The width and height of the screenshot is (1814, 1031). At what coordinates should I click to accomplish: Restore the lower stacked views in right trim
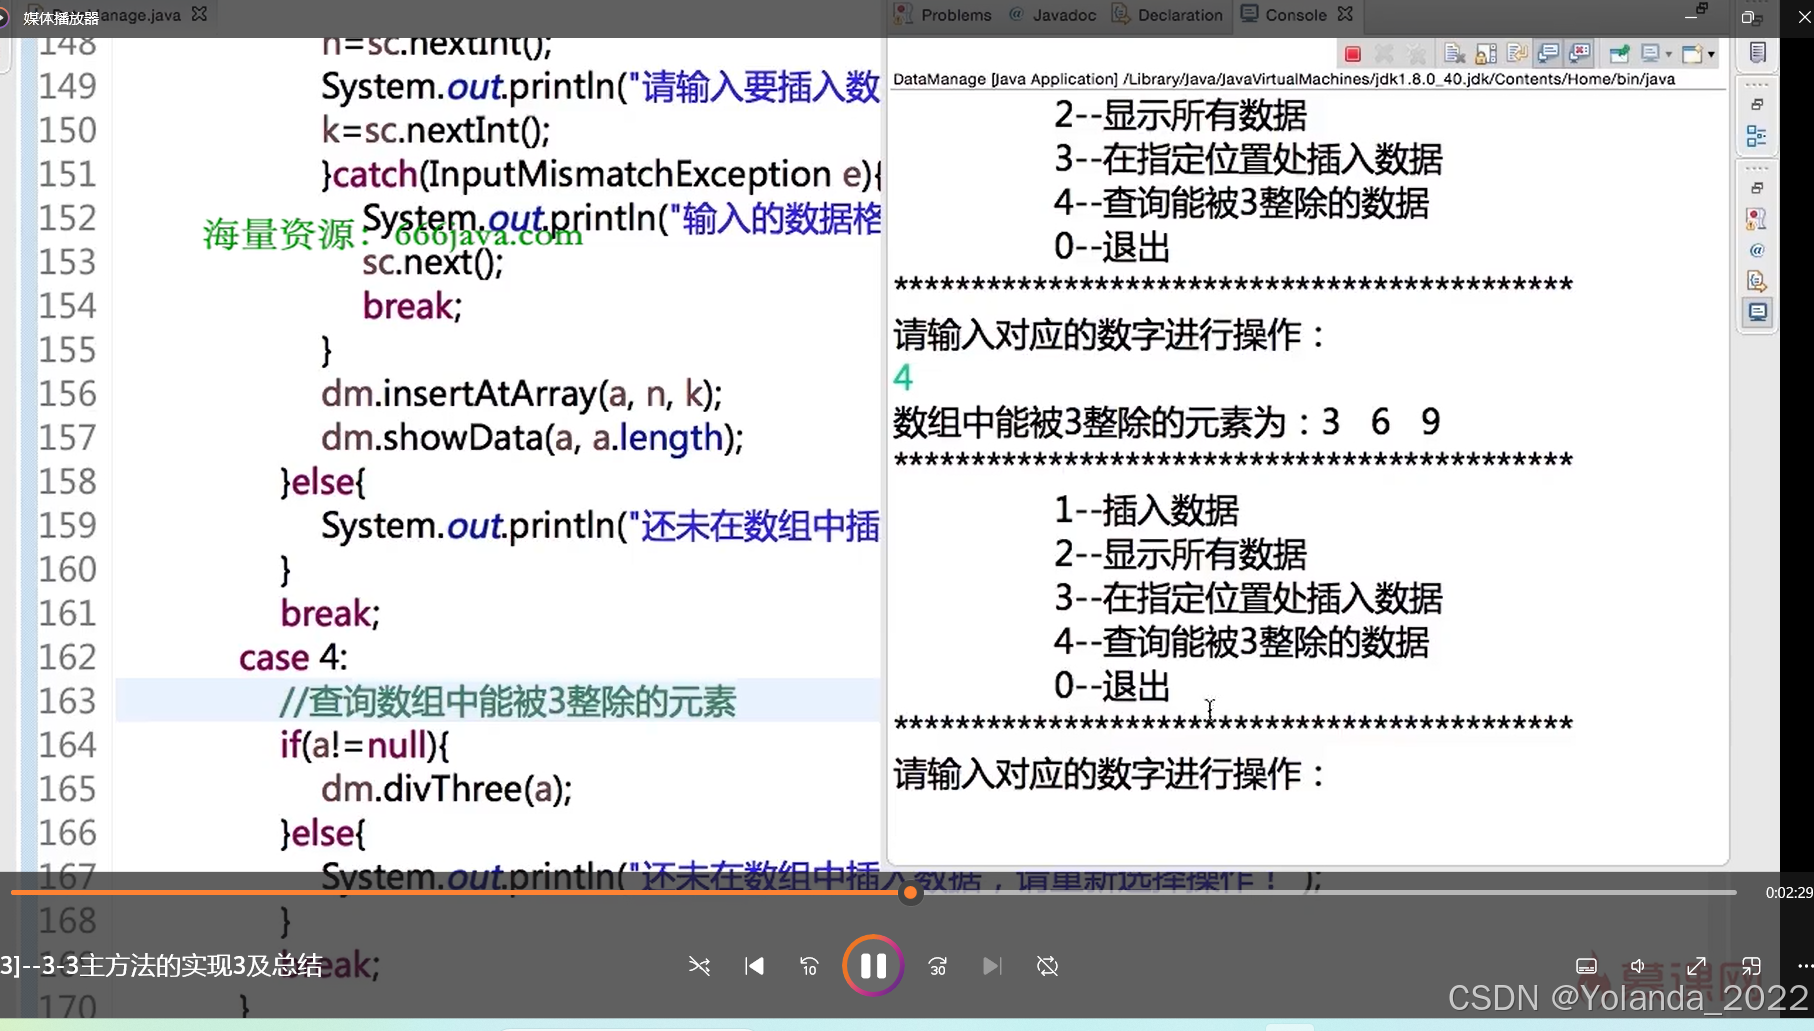(1757, 188)
